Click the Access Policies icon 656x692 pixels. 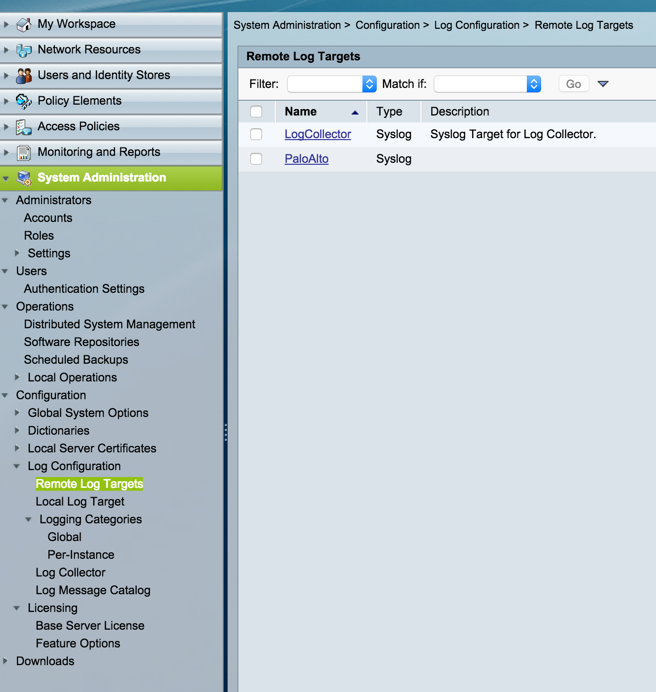(x=24, y=127)
